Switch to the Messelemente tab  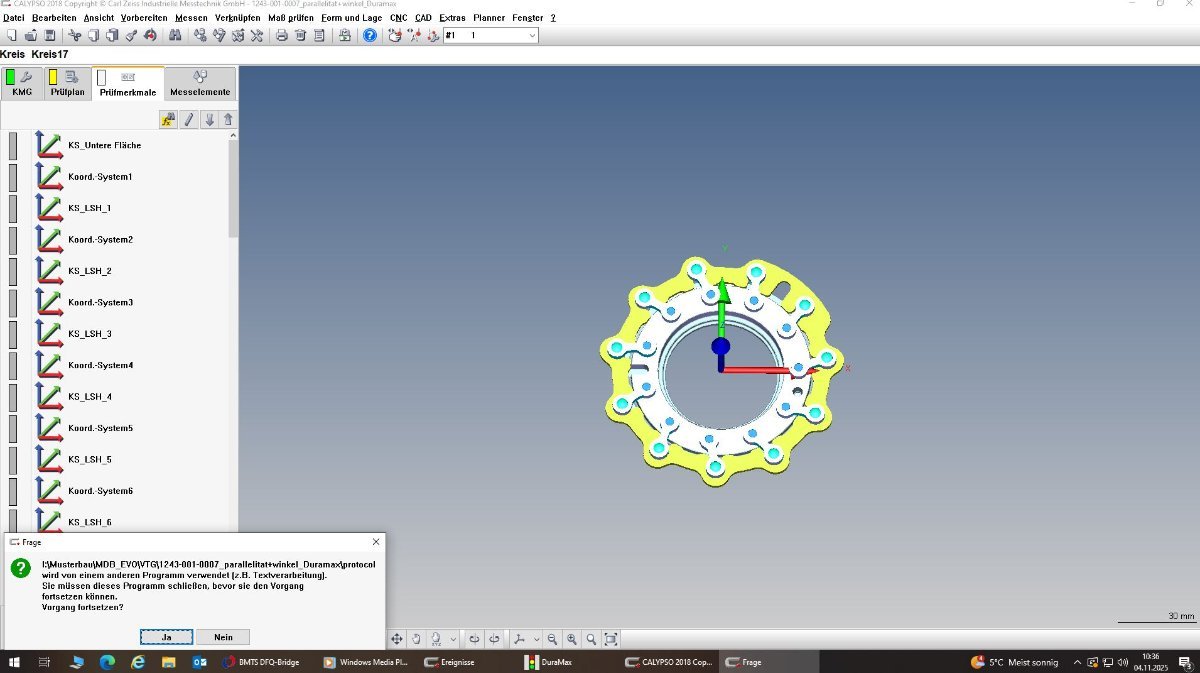click(x=200, y=83)
